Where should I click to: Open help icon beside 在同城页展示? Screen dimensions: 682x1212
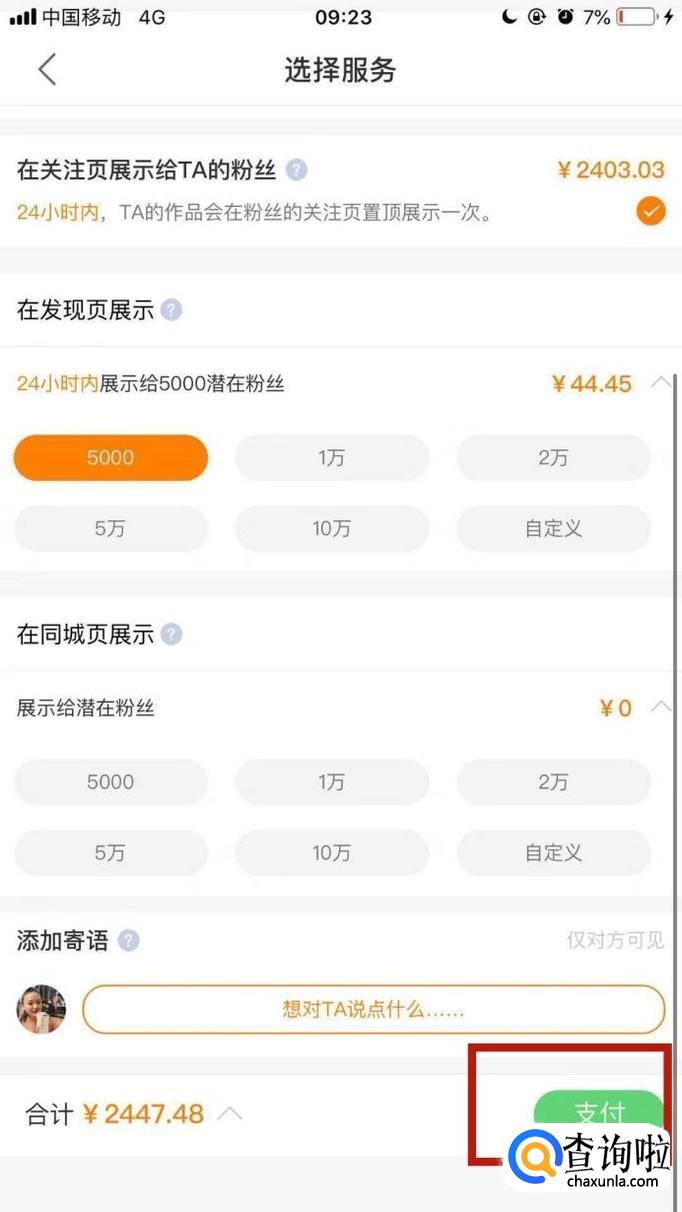(x=172, y=634)
